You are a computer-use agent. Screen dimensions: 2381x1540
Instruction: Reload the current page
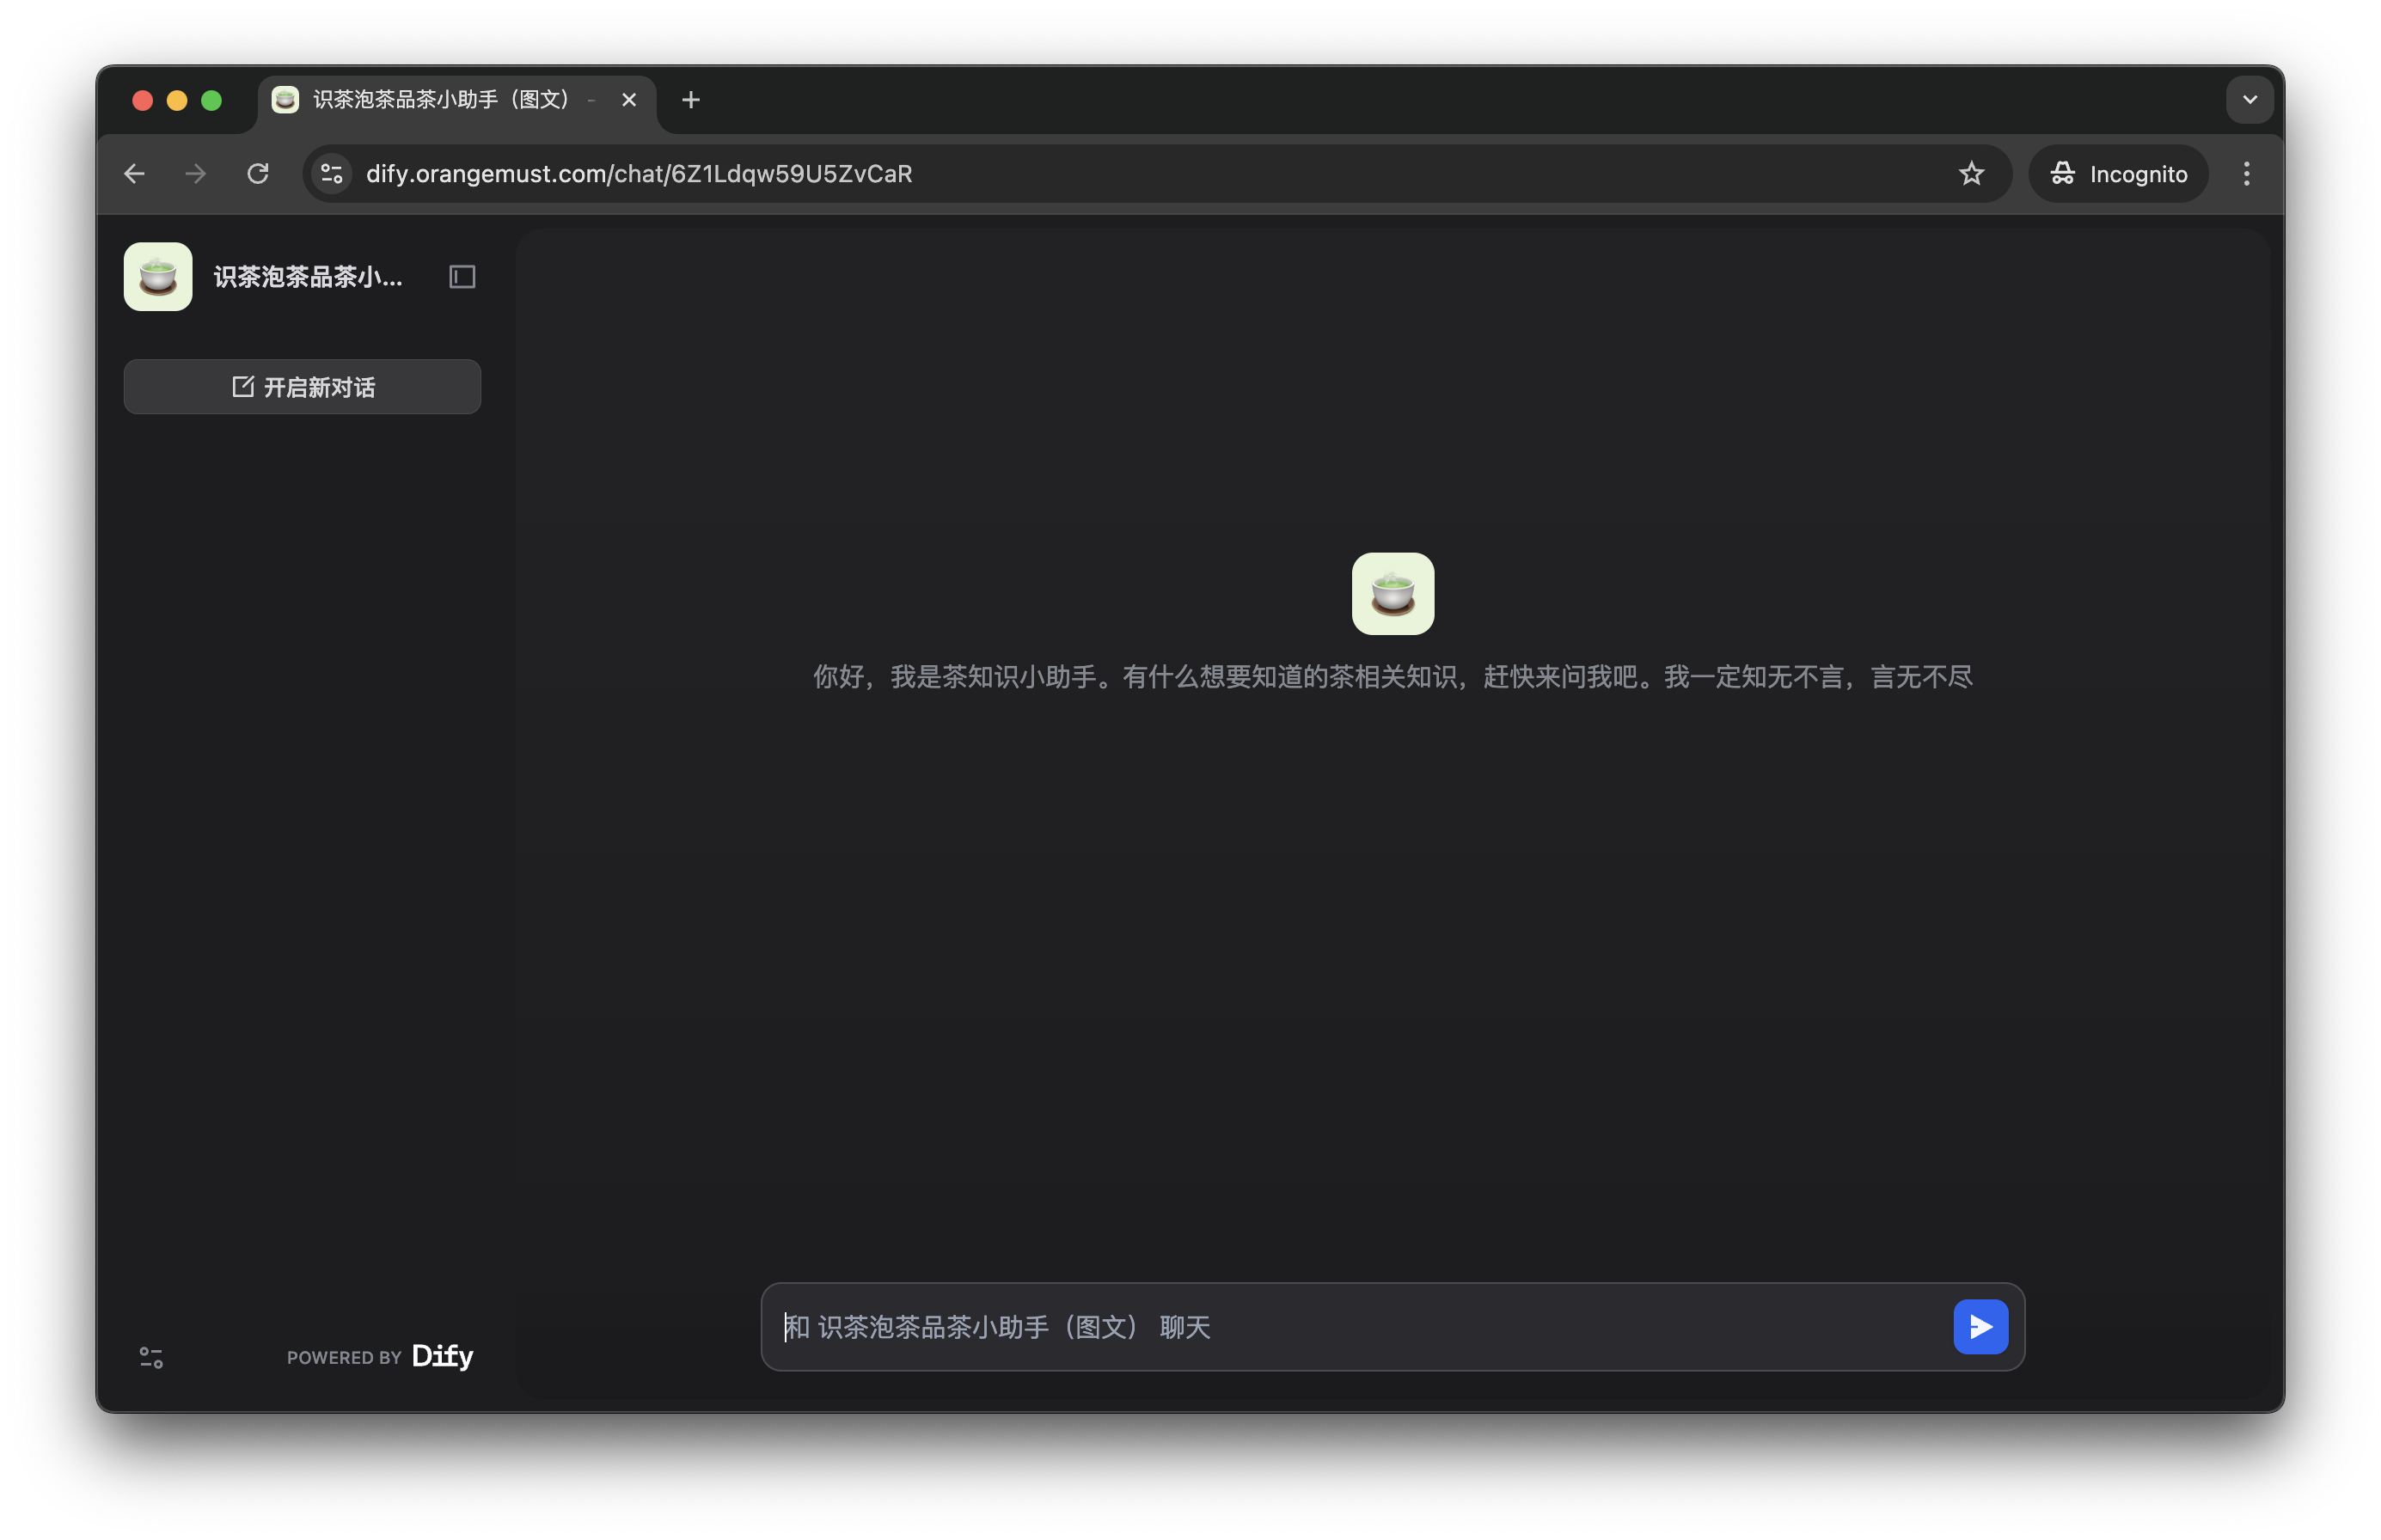tap(259, 173)
